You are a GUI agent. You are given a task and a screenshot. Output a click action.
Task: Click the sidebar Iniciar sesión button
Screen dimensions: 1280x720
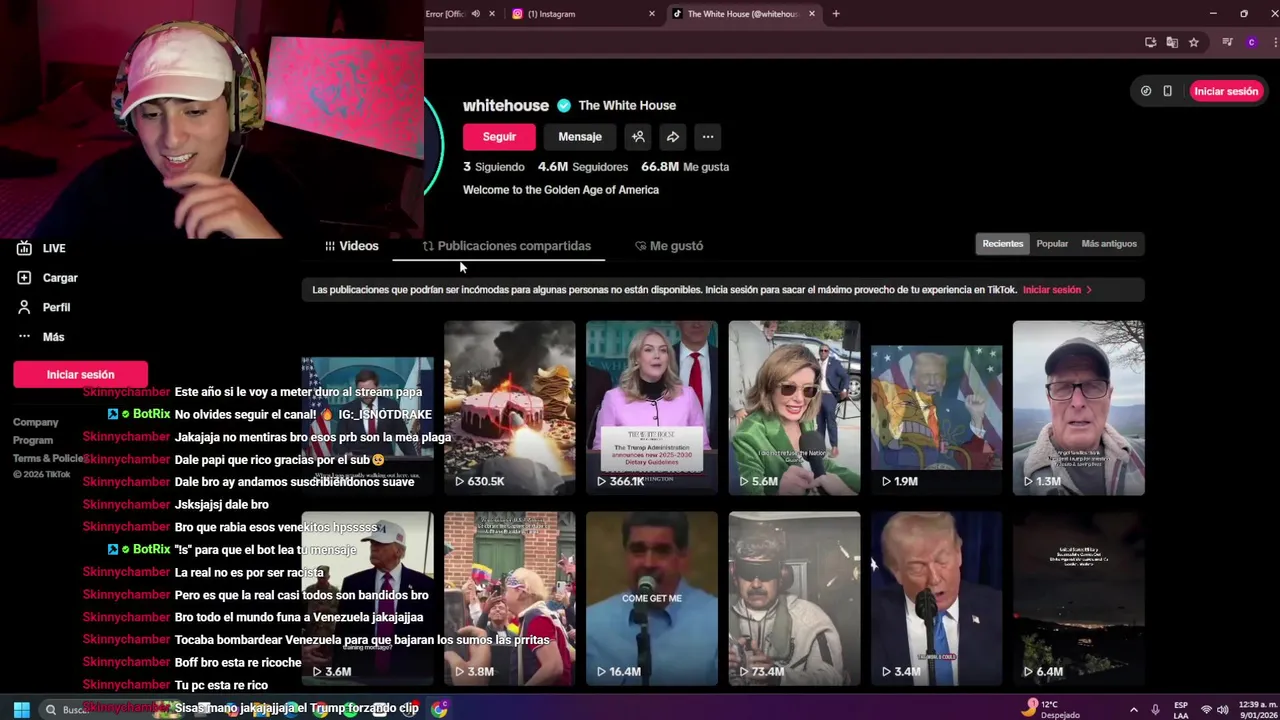click(x=80, y=374)
